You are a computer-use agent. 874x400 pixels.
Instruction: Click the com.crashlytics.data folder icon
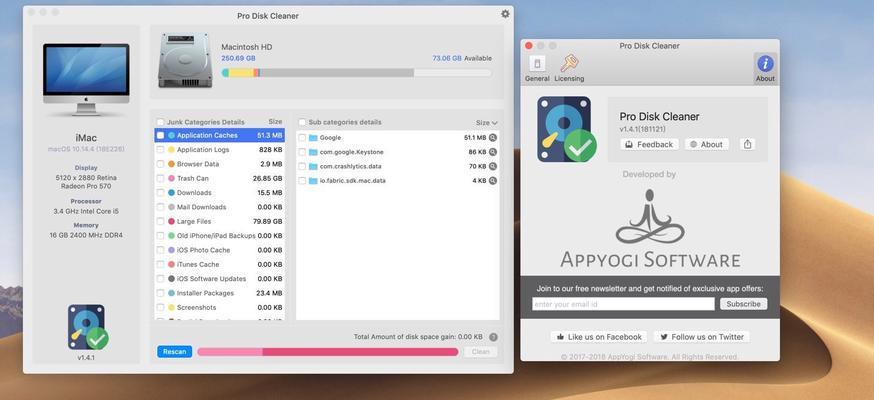[x=313, y=167]
